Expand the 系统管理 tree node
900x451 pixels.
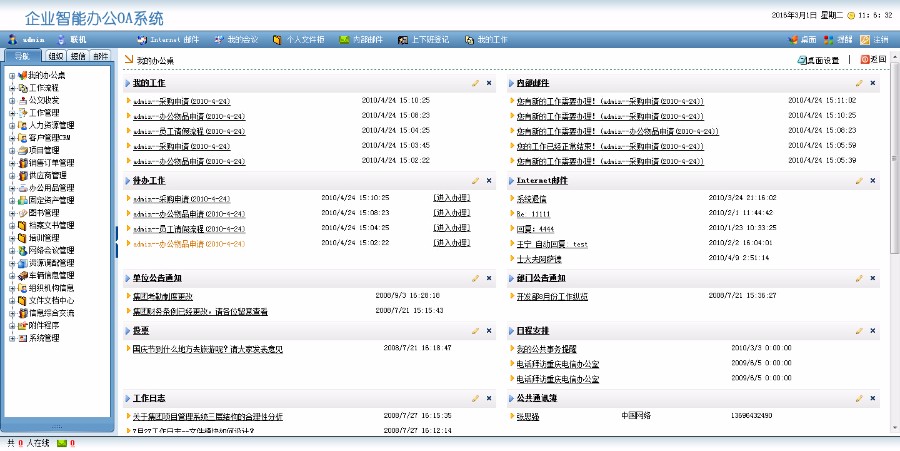tap(11, 338)
